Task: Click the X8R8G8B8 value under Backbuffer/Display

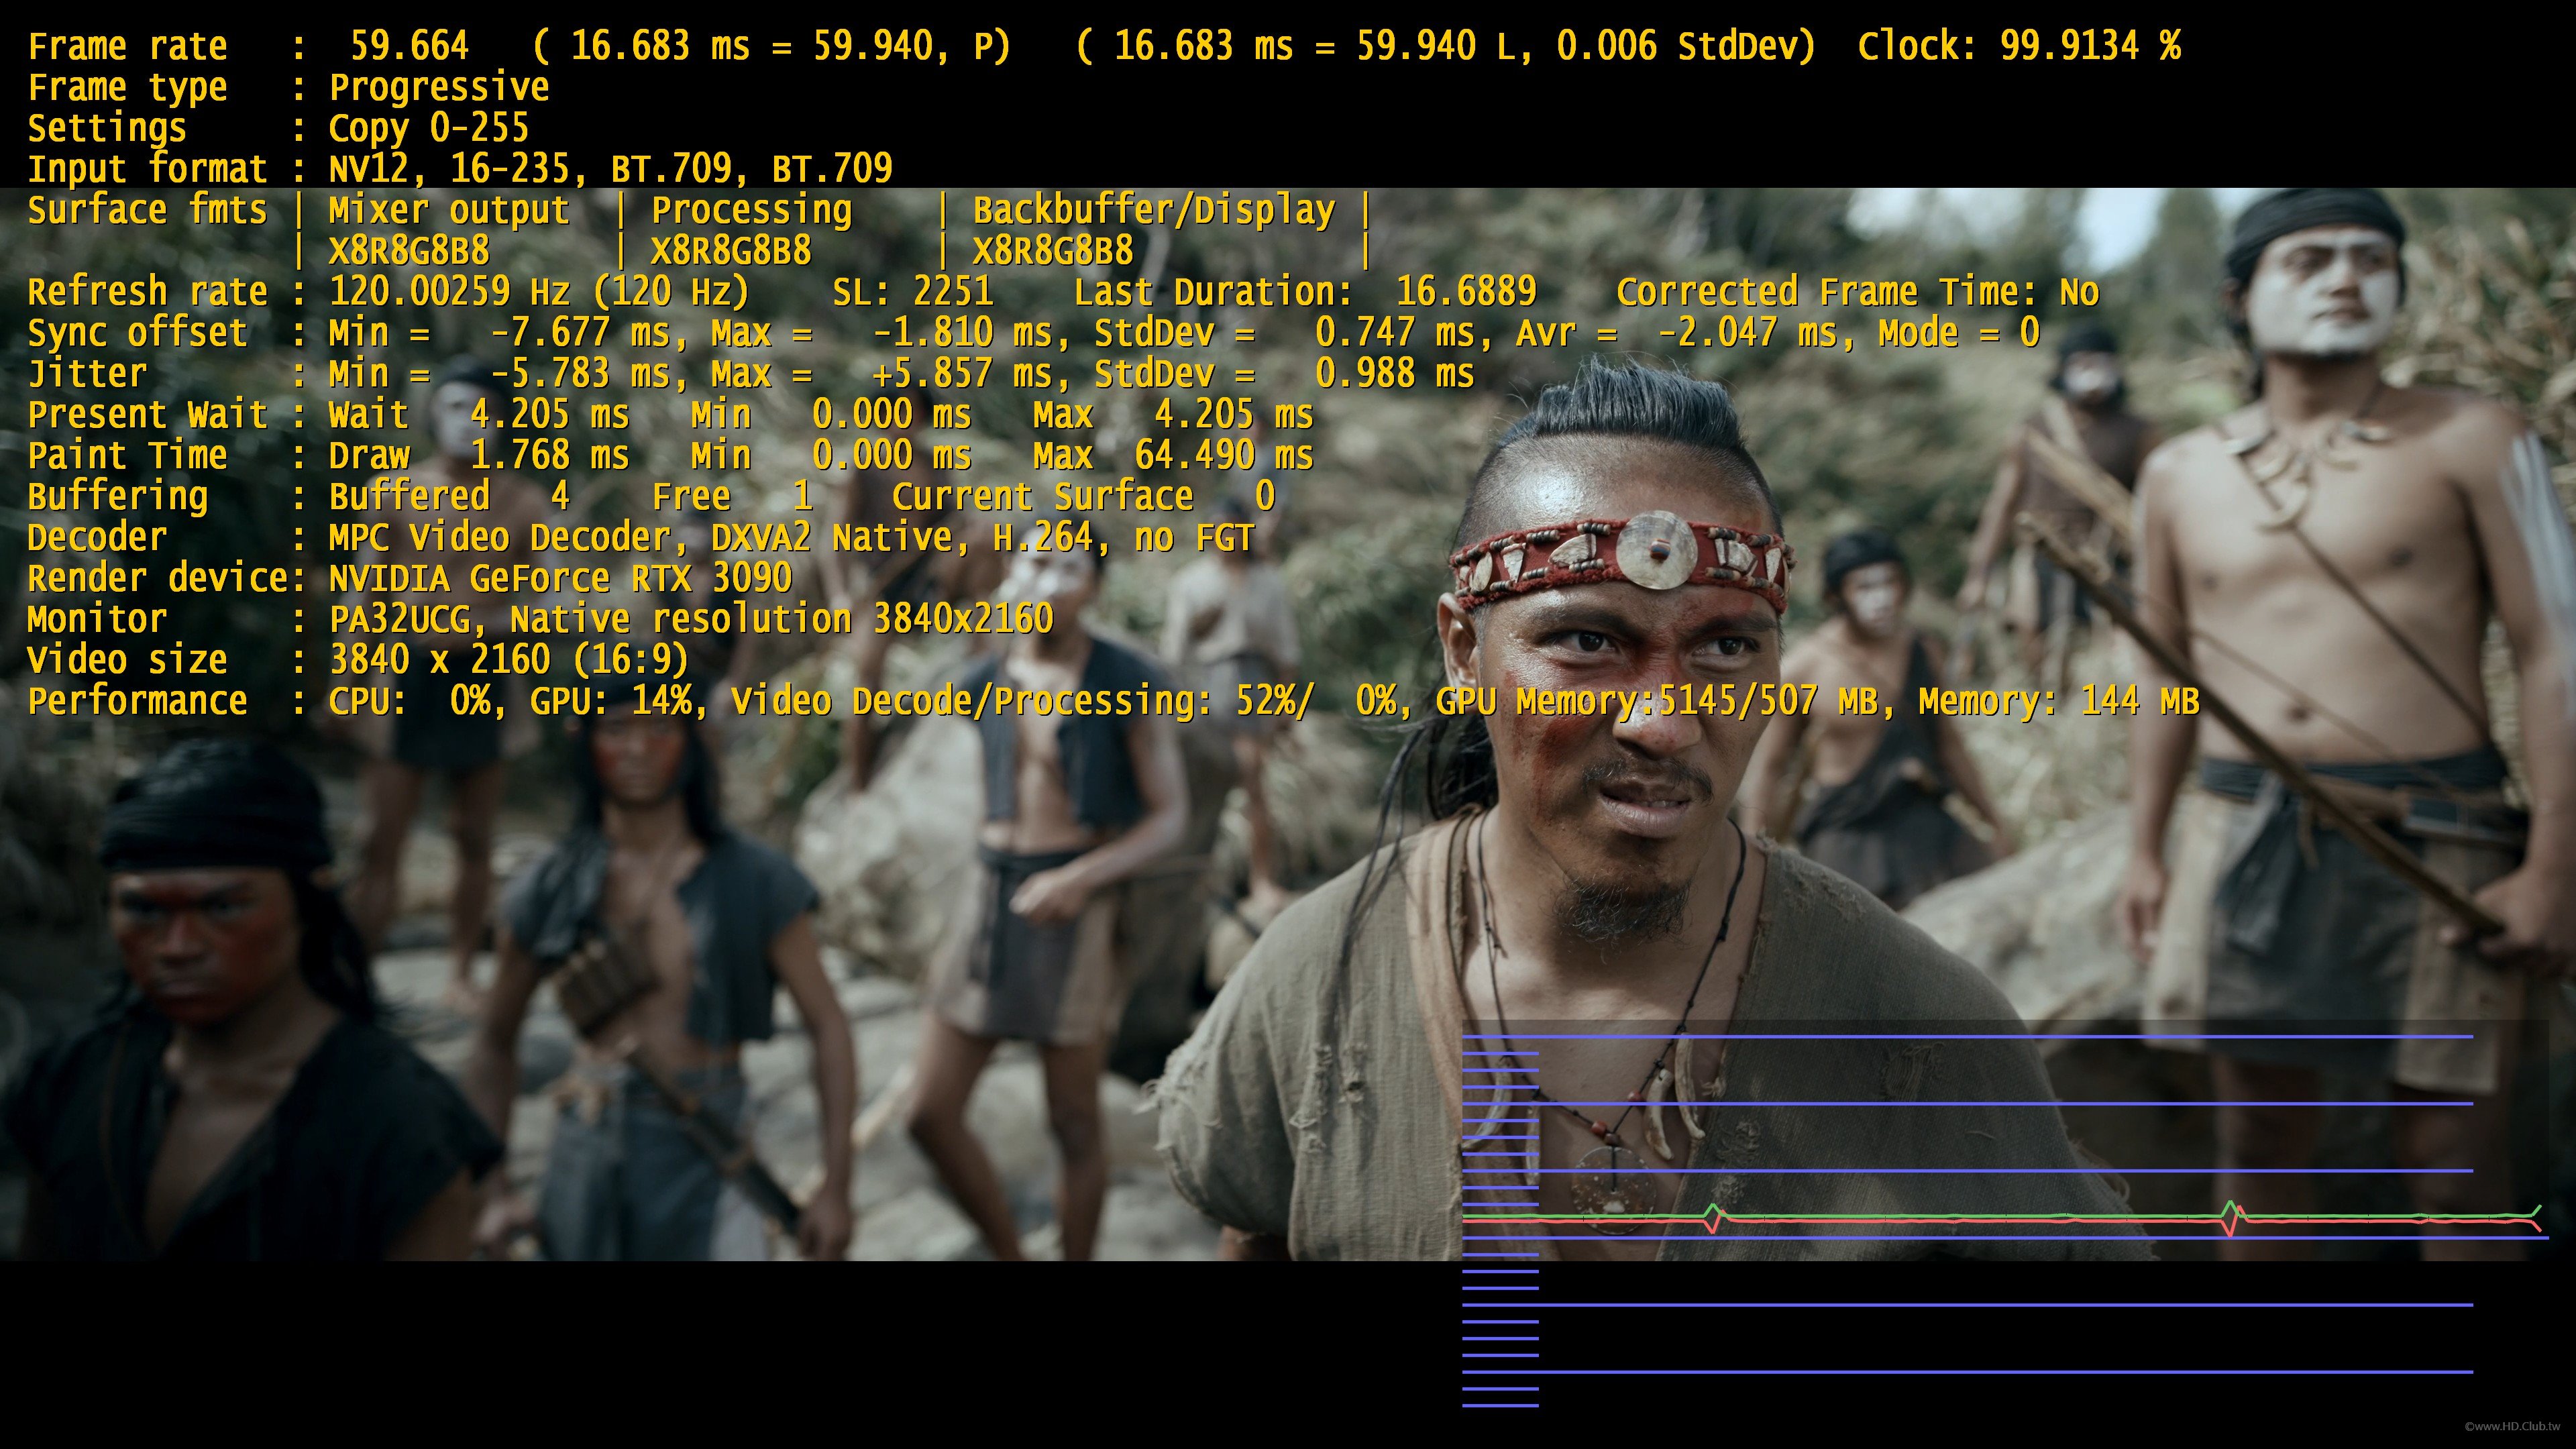Action: (1053, 251)
